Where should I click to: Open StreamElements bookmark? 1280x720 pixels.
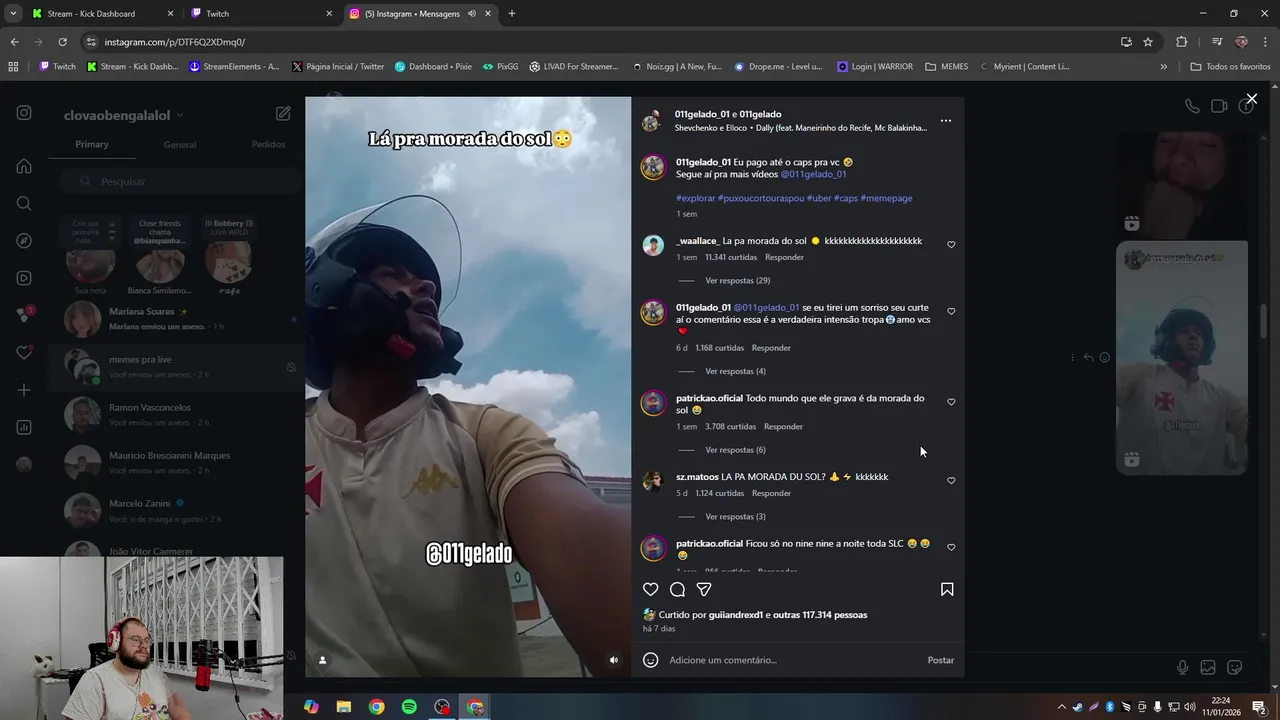[x=233, y=67]
